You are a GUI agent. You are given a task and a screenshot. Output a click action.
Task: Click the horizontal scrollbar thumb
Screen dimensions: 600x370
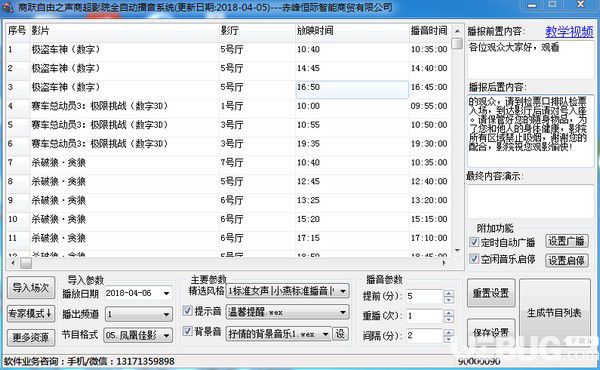point(26,263)
